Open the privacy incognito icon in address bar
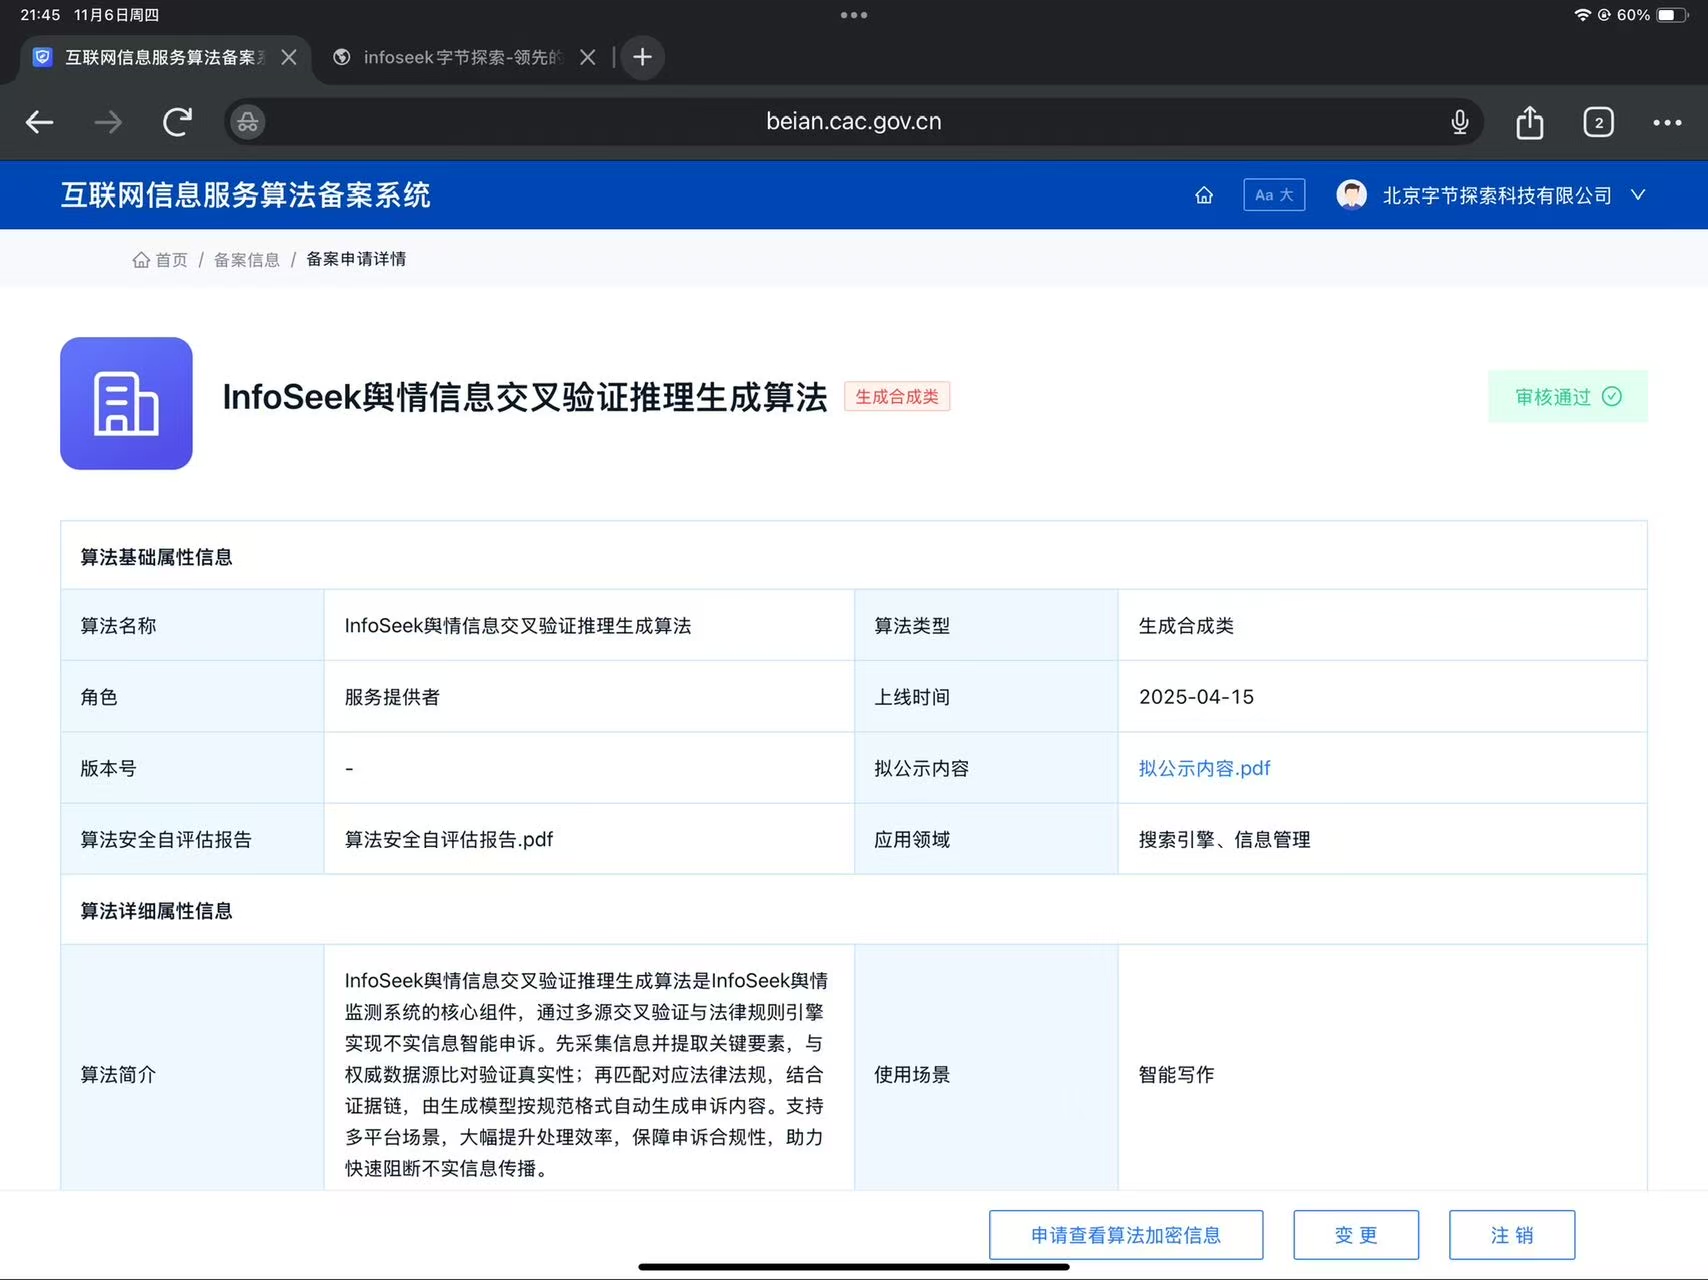The width and height of the screenshot is (1708, 1280). pos(247,122)
